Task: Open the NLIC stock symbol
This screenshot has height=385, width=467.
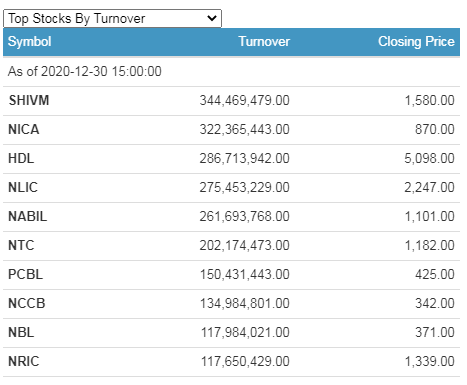Action: (x=23, y=187)
